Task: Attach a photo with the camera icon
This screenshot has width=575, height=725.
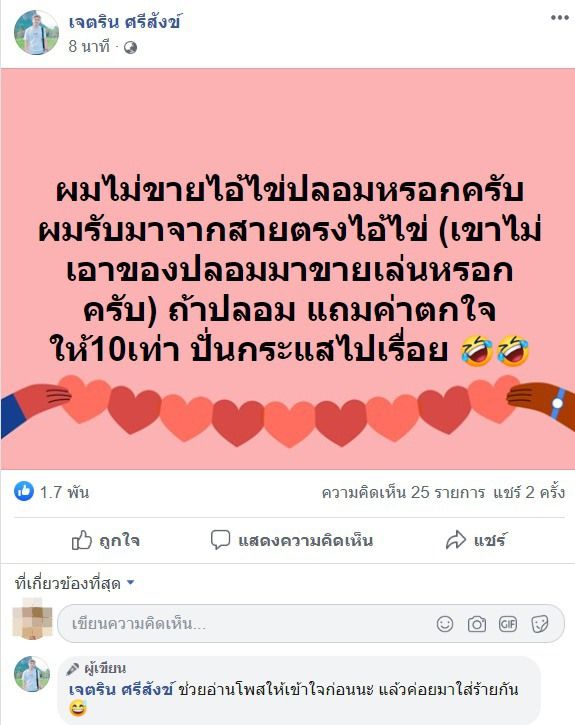Action: [477, 624]
